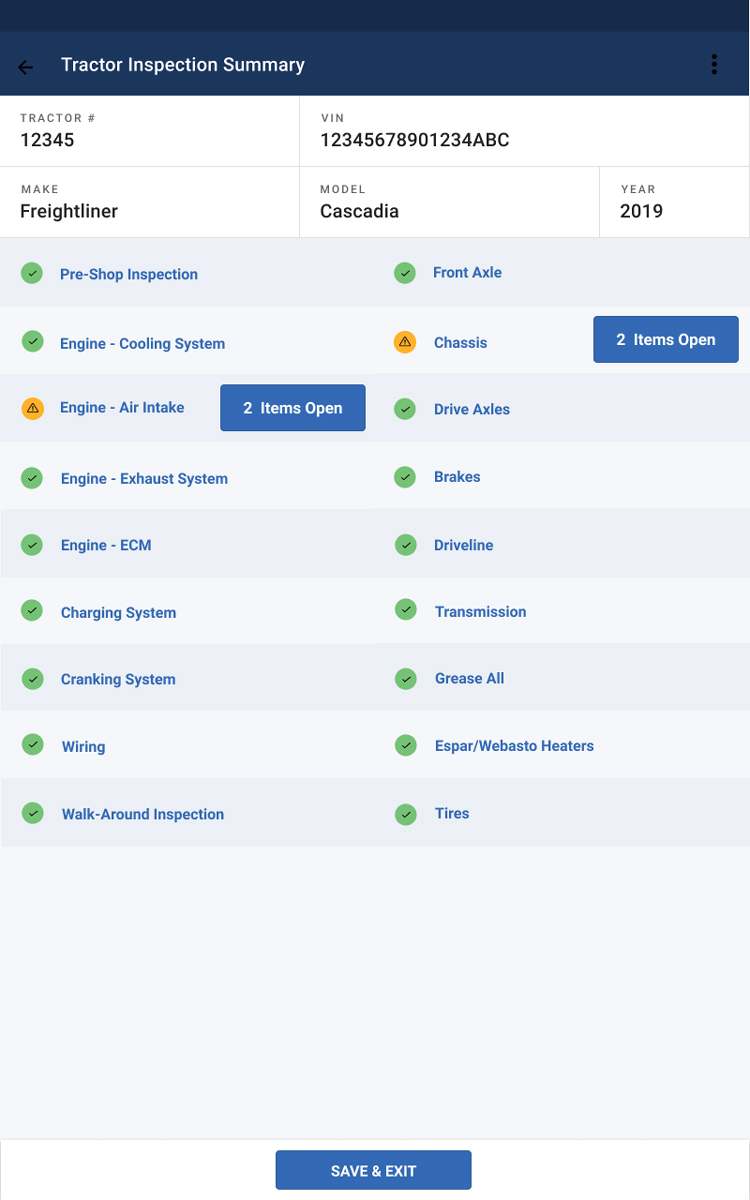Click the green check beside Pre-Shop Inspection
The width and height of the screenshot is (750, 1200).
(x=32, y=273)
